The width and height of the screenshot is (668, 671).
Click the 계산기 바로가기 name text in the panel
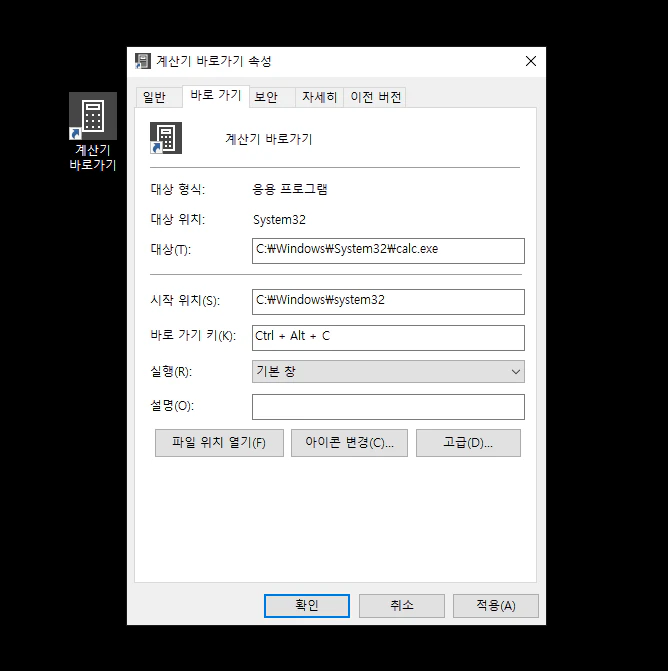point(269,139)
